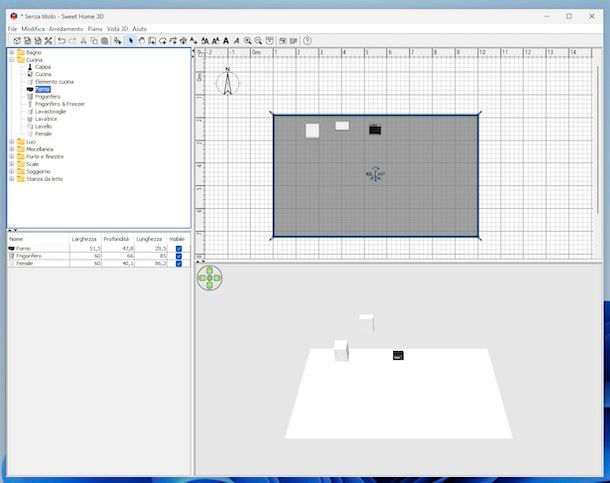
Task: Click the New home toolbar icon
Action: click(17, 40)
